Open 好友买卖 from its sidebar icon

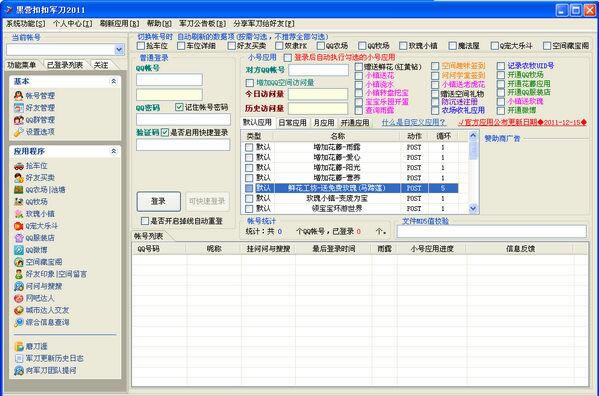point(18,178)
